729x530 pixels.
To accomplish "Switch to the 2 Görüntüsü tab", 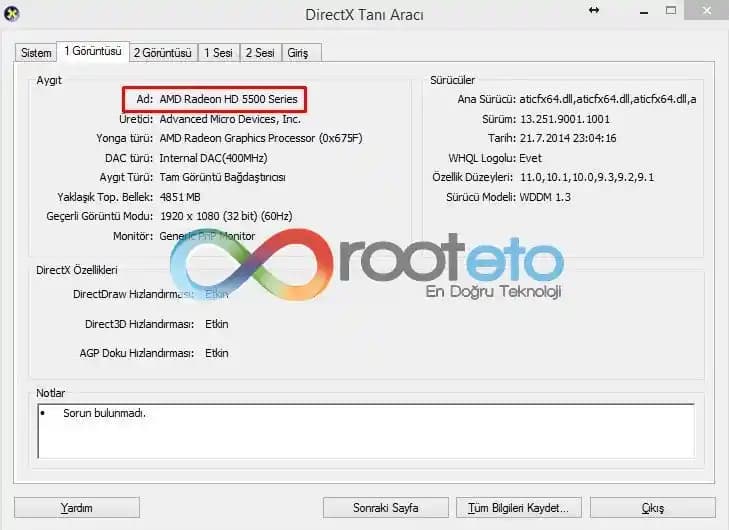I will 163,53.
